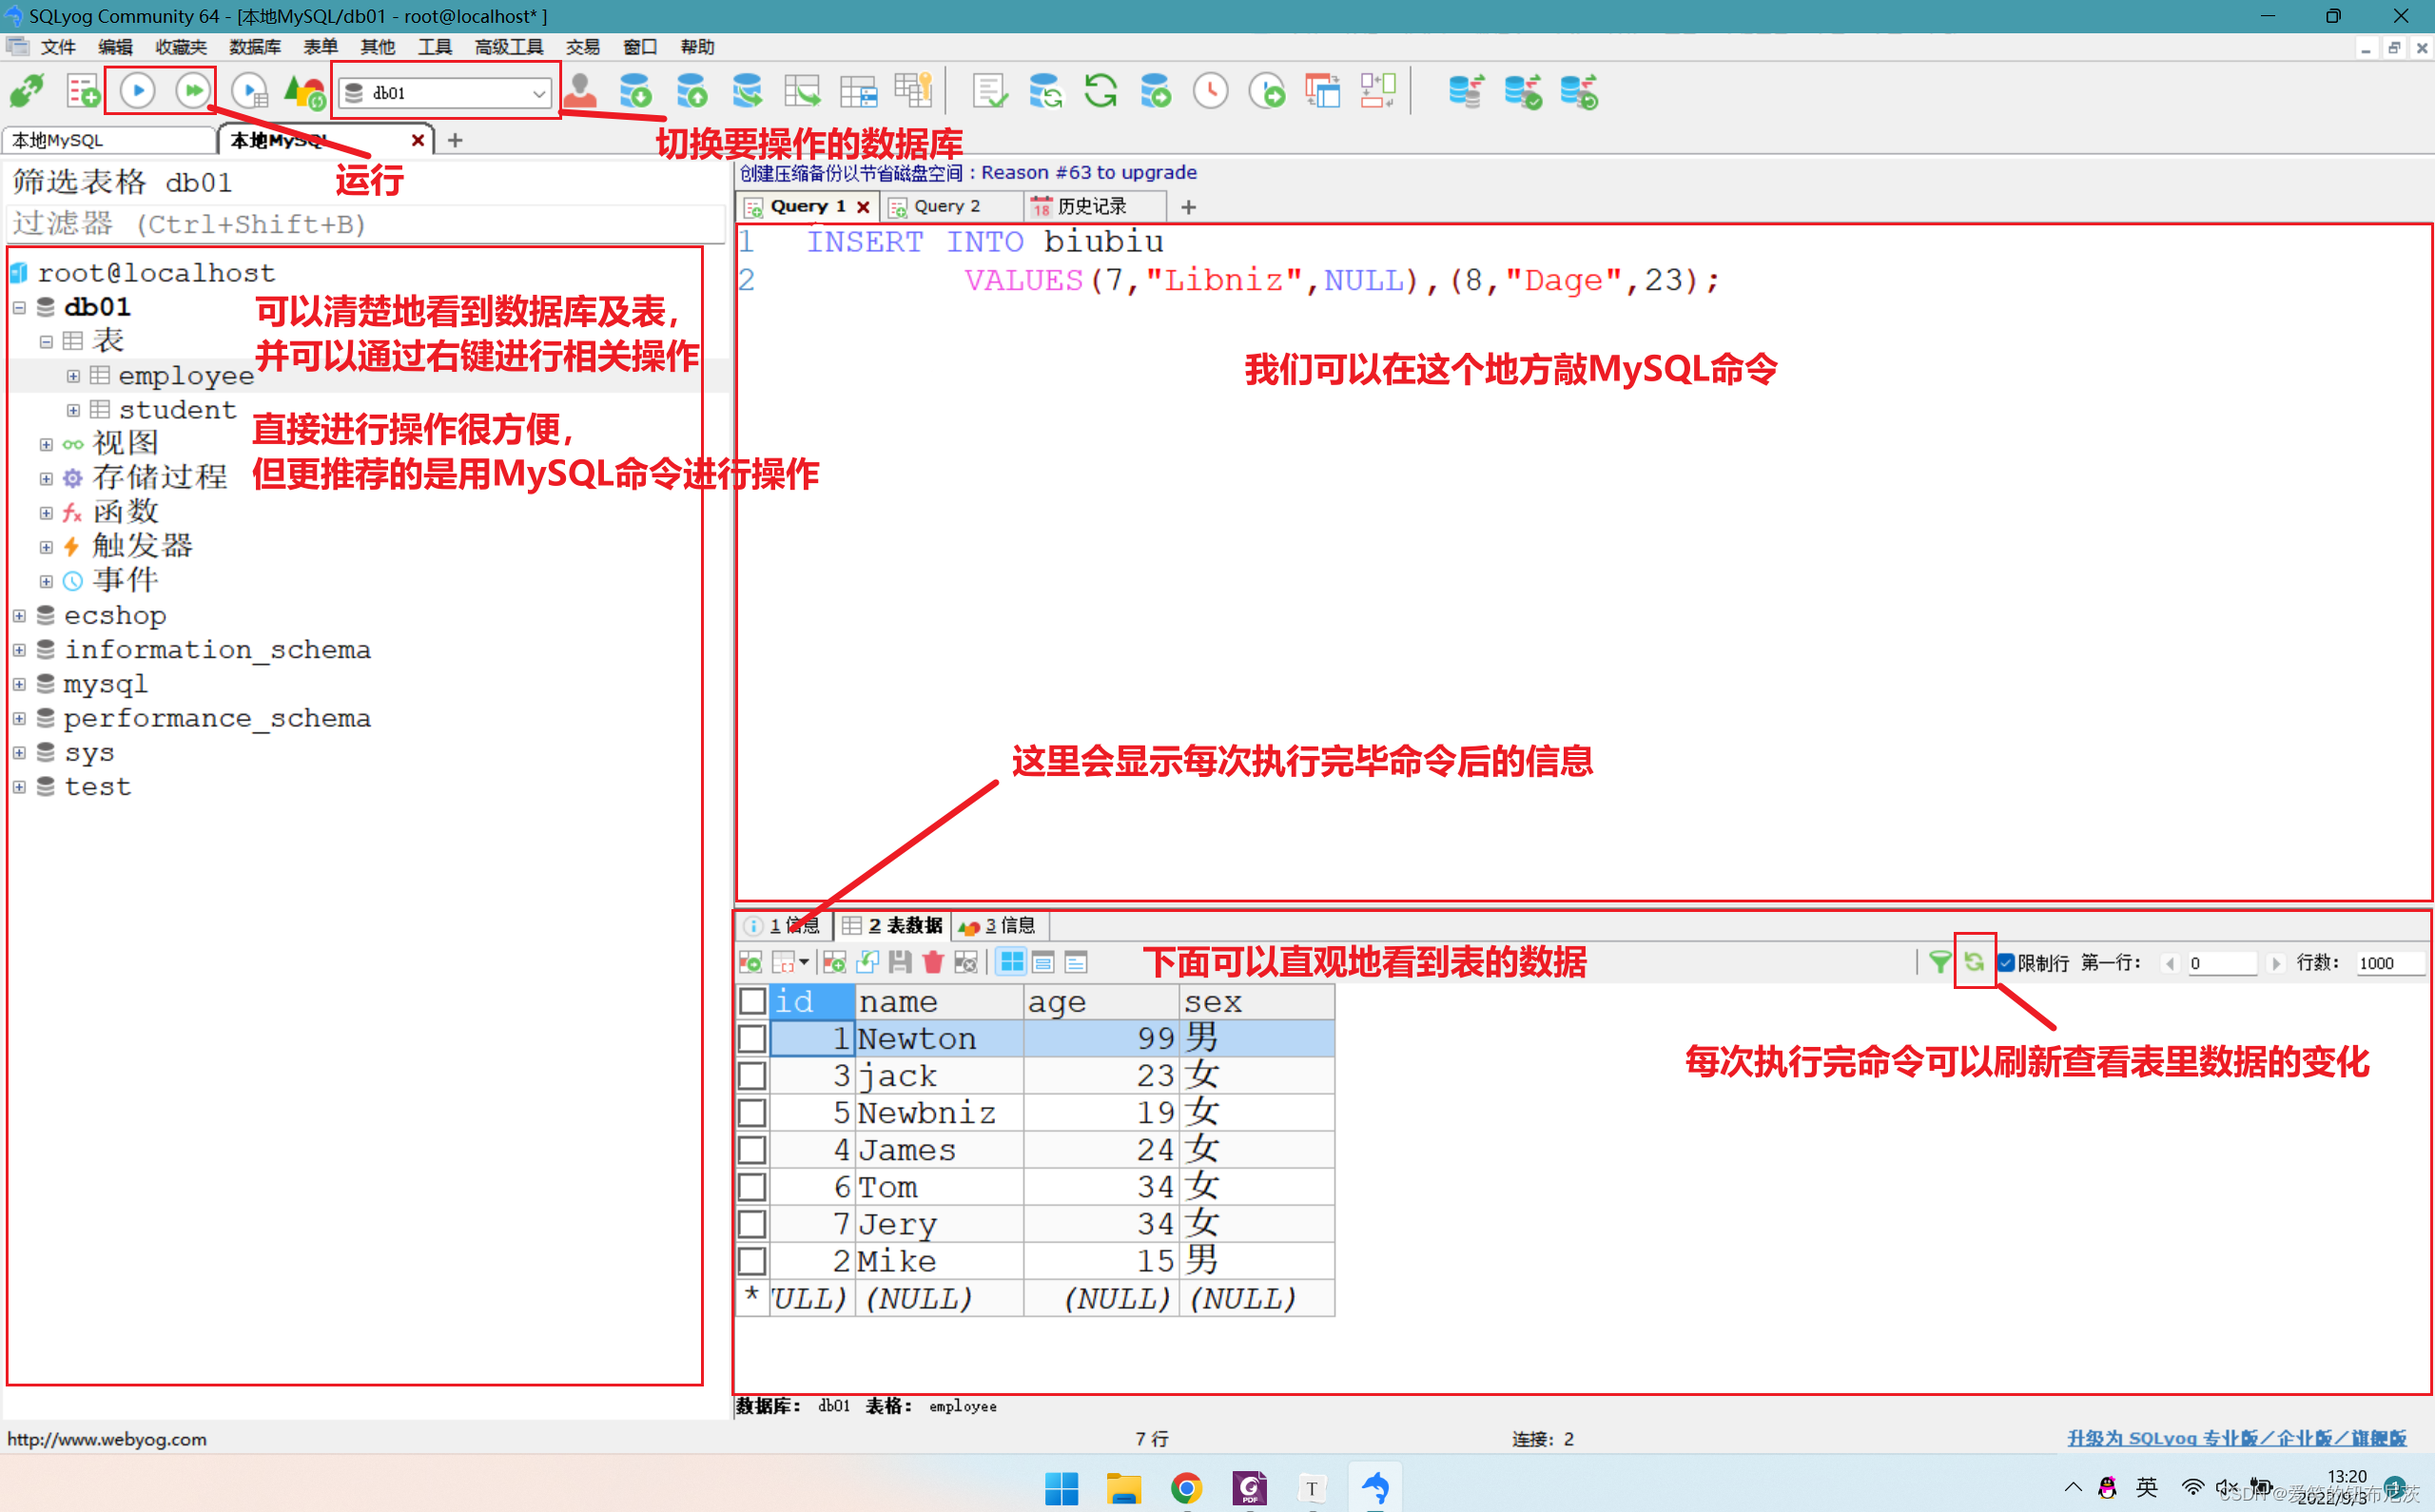Click the format query shapes icon
2435x1512 pixels.
305,92
